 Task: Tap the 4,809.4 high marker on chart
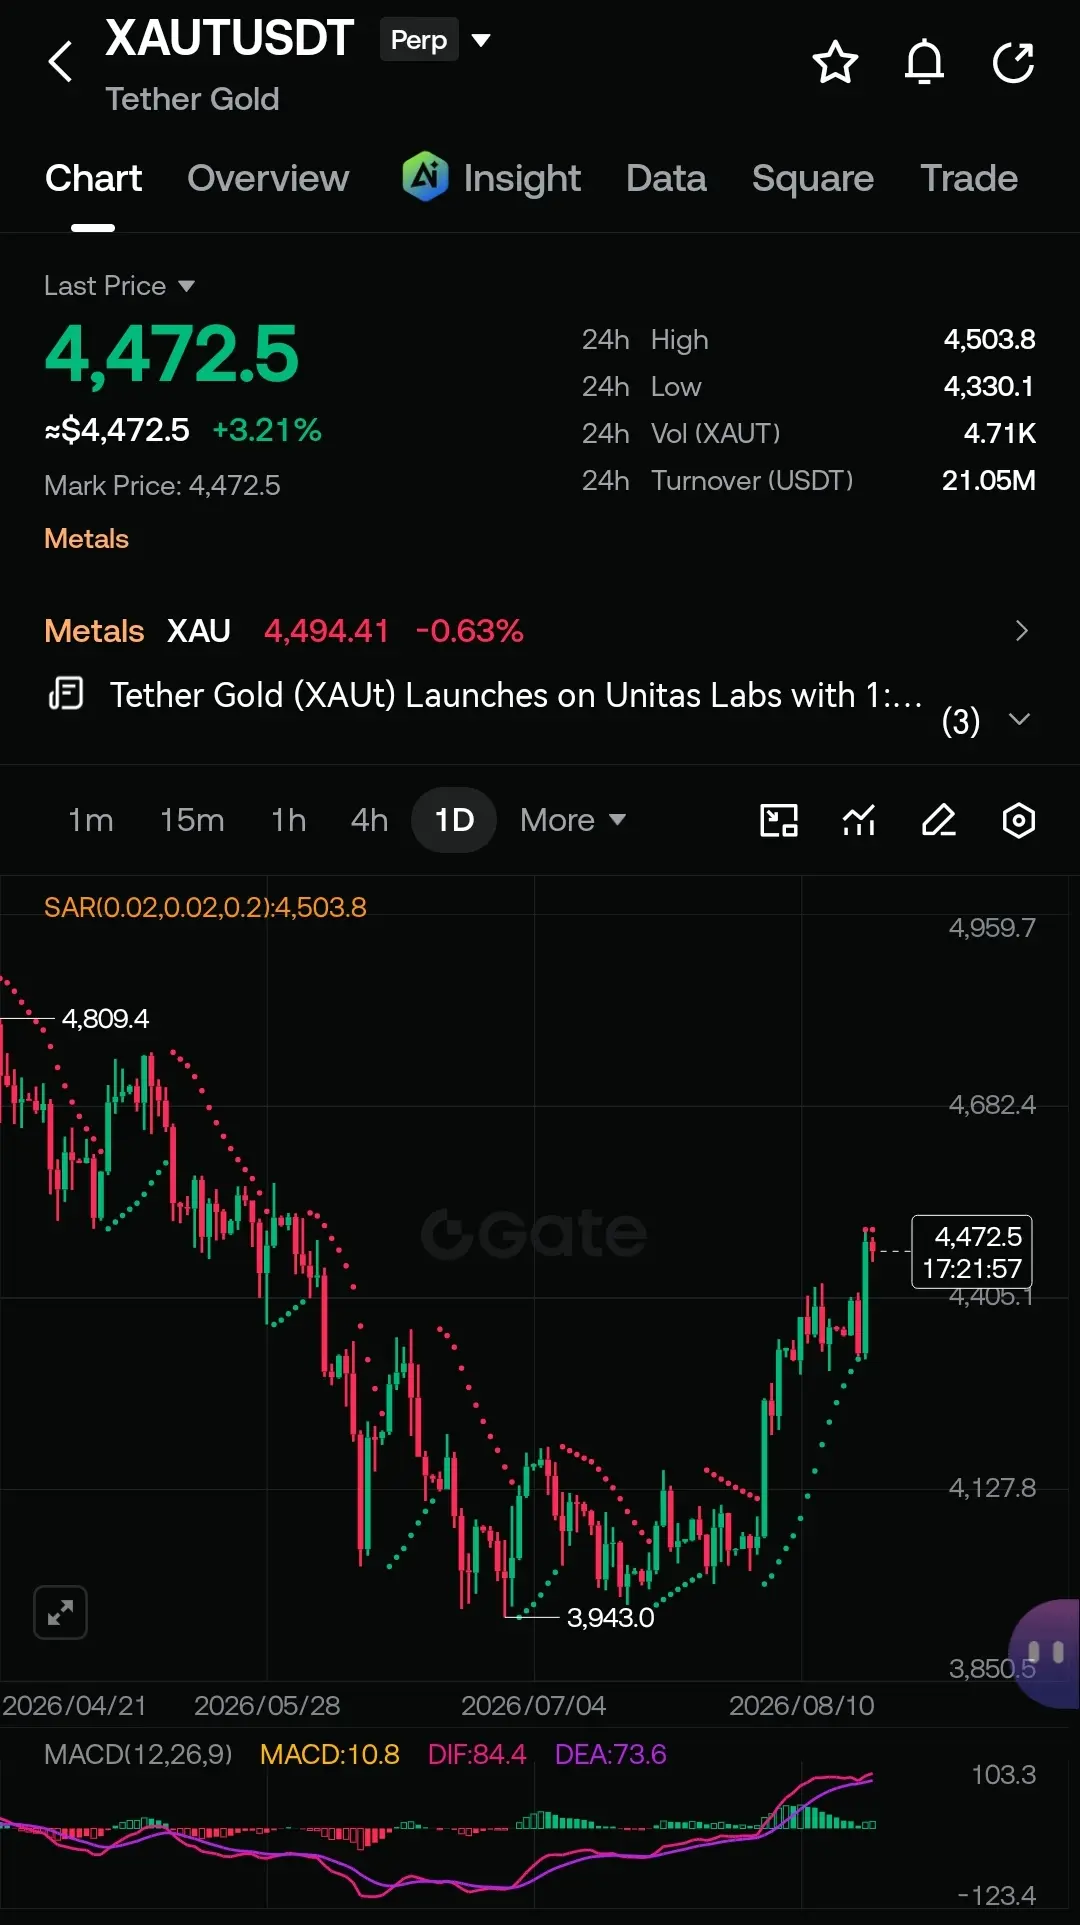pos(105,1018)
